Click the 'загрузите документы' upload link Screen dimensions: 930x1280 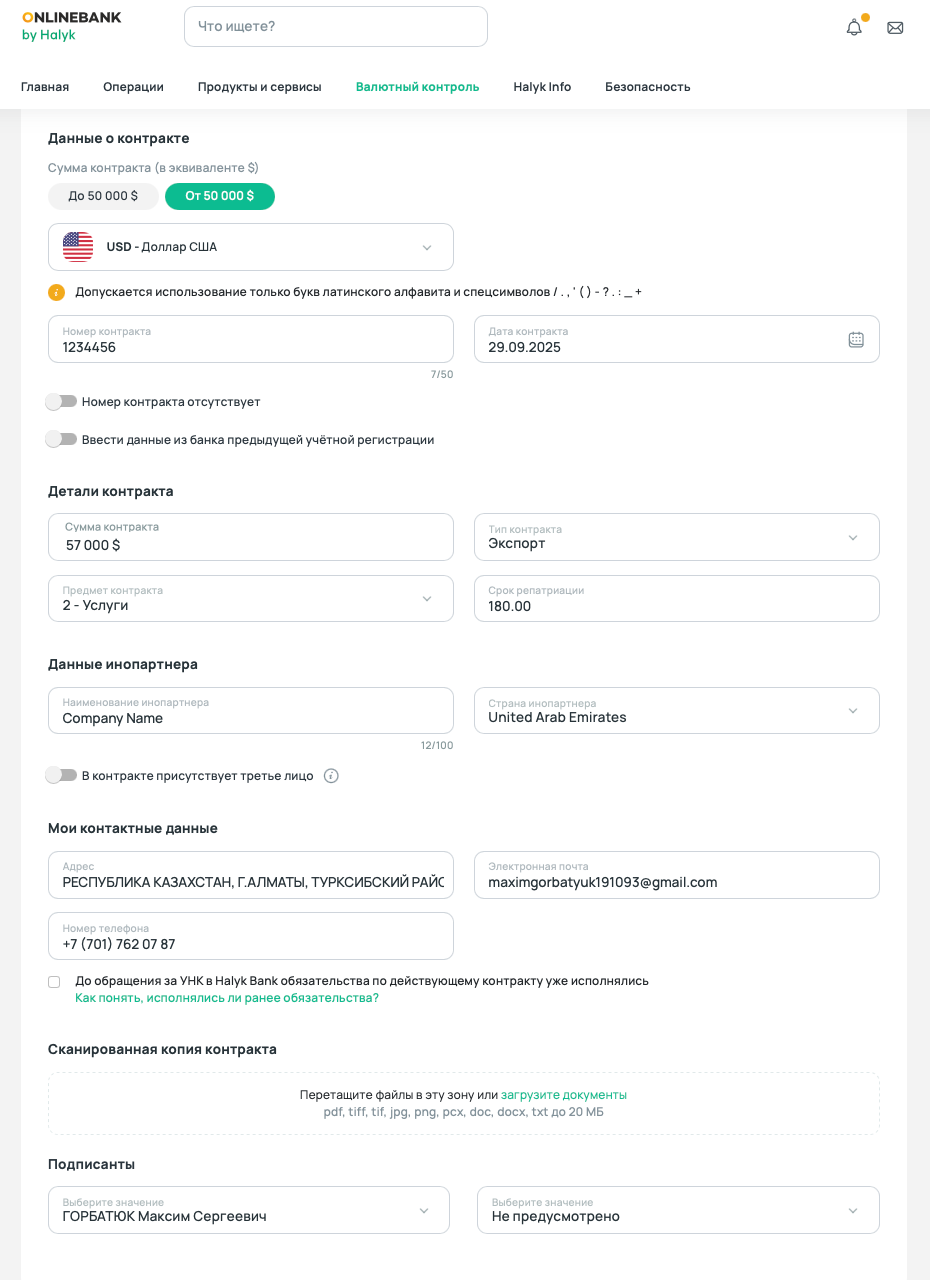[x=564, y=1095]
